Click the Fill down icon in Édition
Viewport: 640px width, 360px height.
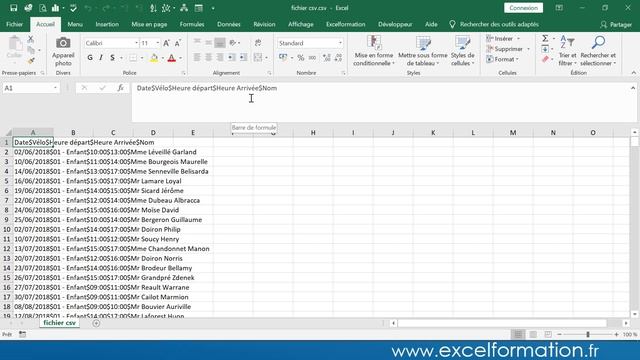545,49
